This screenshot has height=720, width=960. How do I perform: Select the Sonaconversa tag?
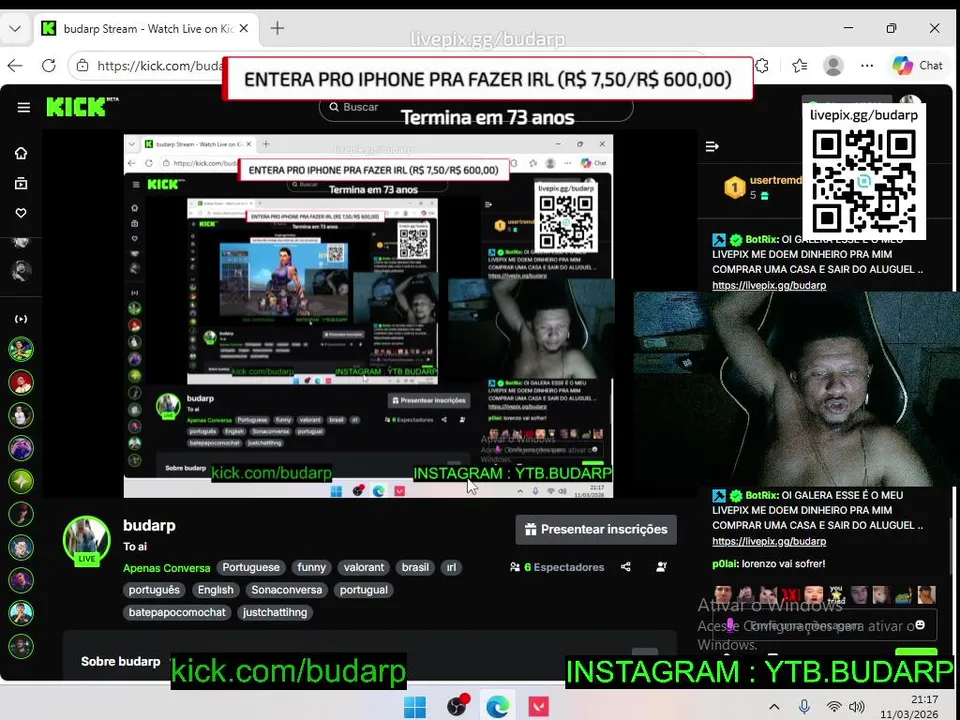[287, 590]
